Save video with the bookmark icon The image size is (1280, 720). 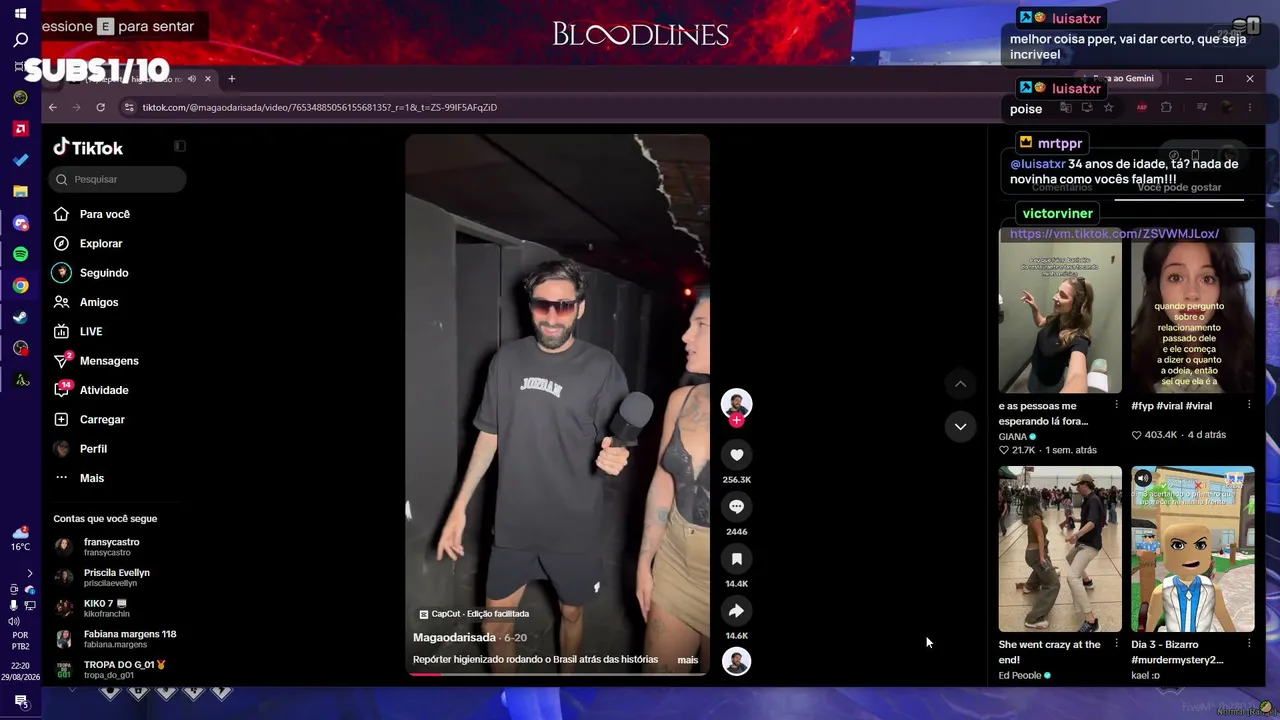737,559
